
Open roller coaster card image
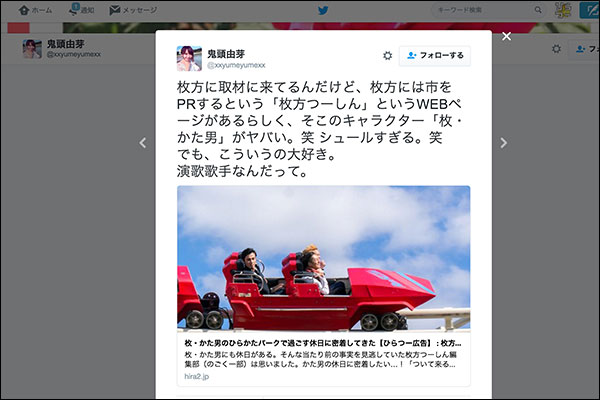pyautogui.click(x=323, y=258)
